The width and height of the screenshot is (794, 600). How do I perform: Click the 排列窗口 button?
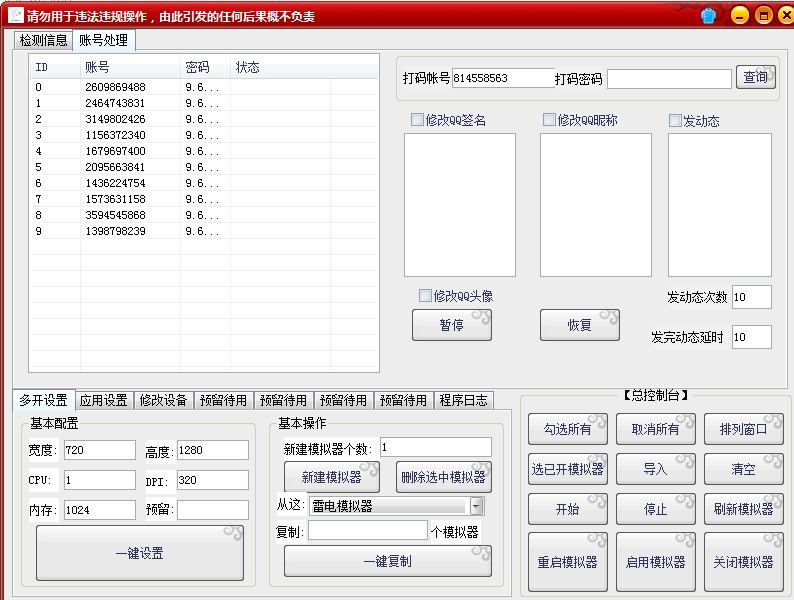pos(744,429)
